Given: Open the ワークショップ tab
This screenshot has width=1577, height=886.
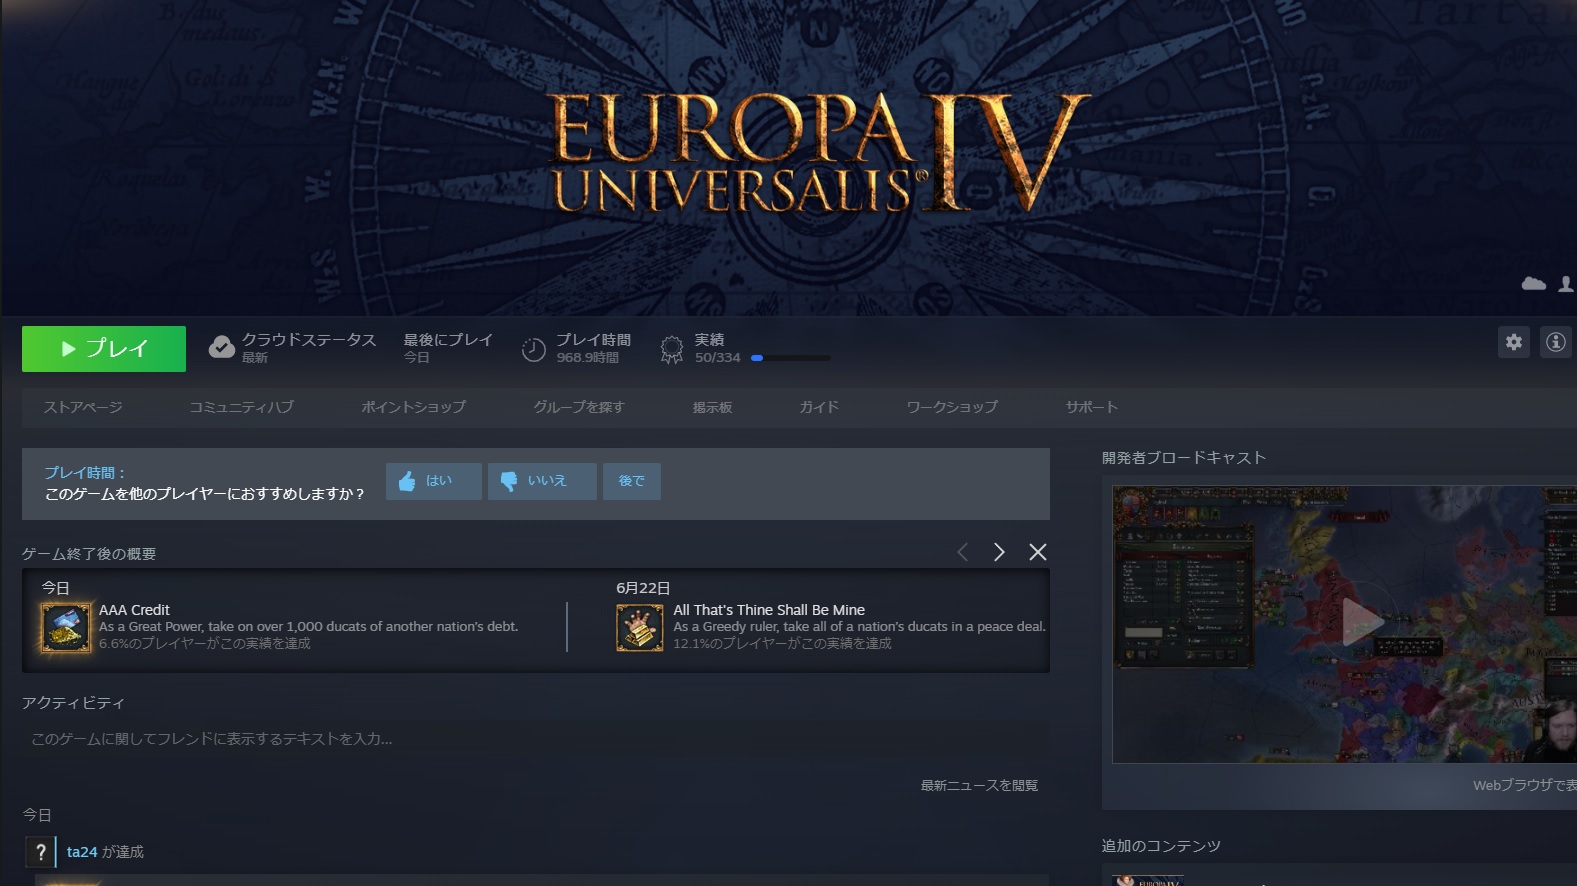Looking at the screenshot, I should (x=952, y=407).
